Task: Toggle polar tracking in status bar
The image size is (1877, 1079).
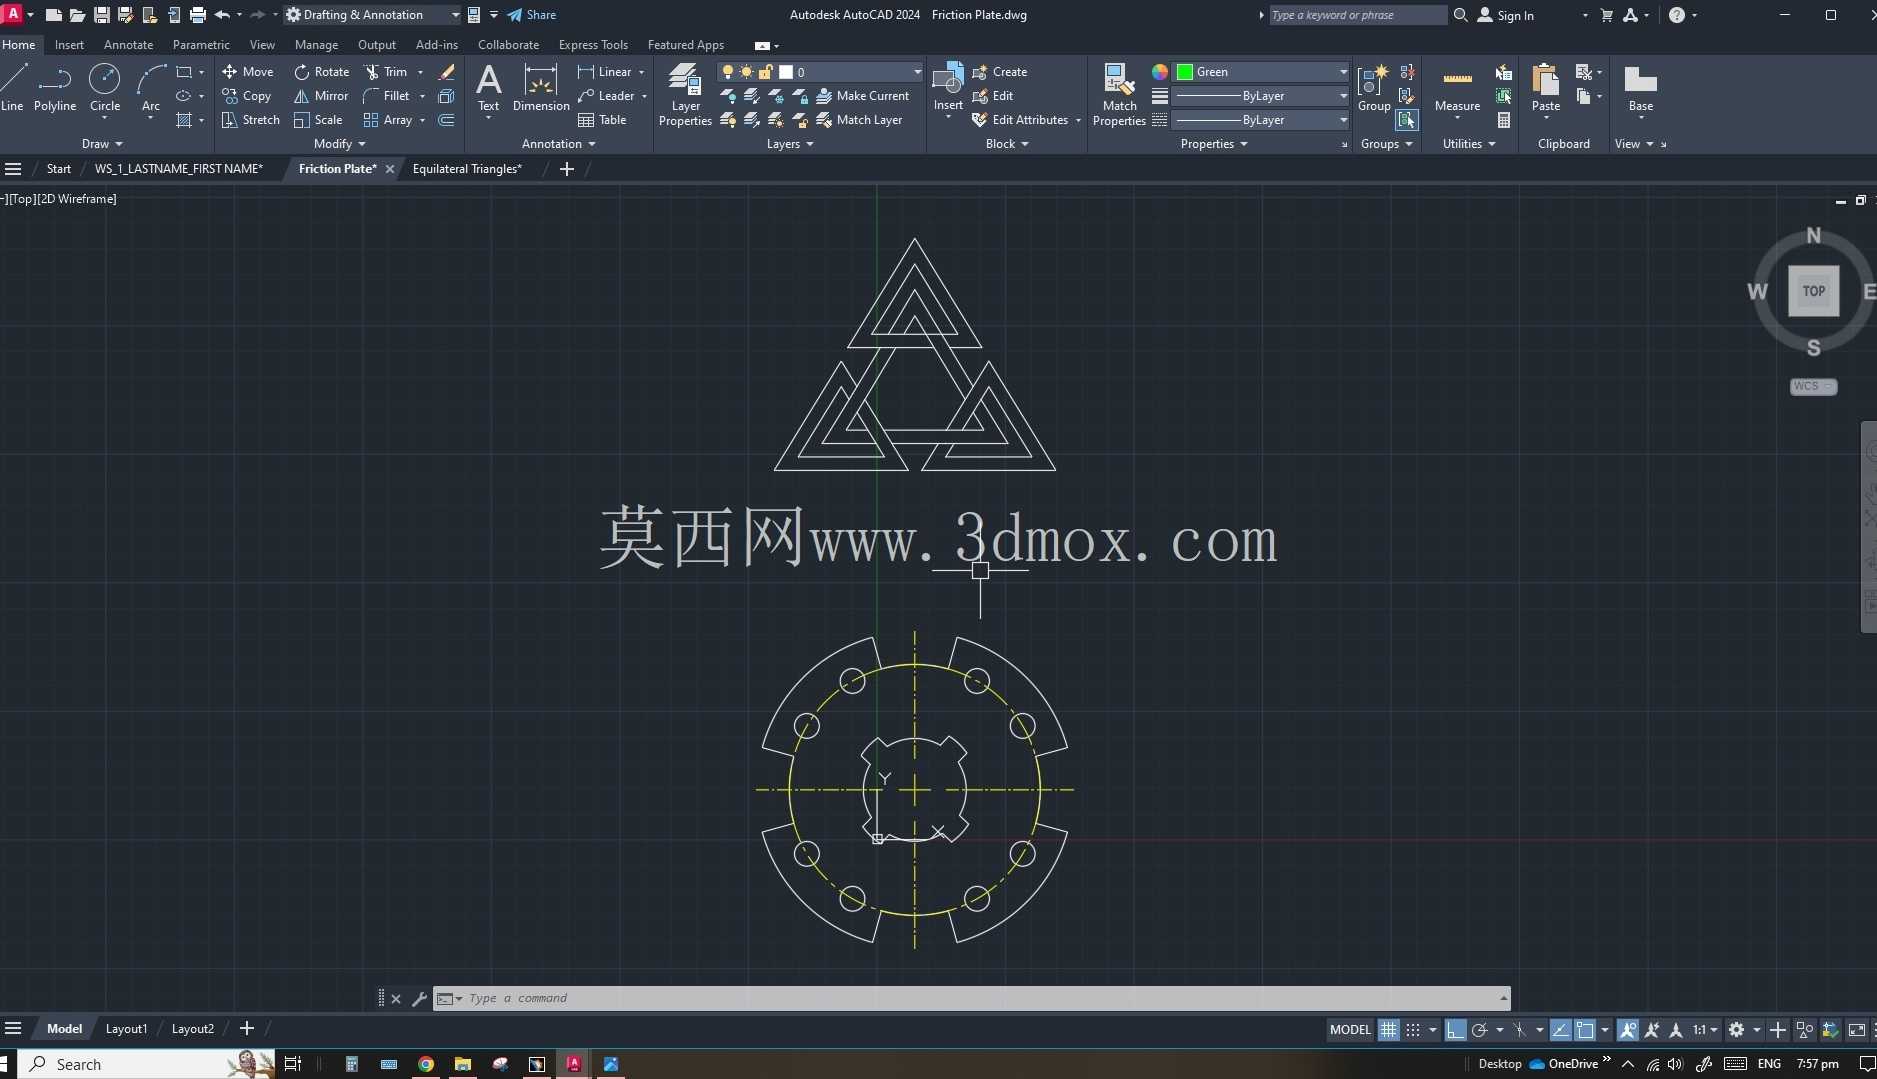Action: pyautogui.click(x=1480, y=1029)
